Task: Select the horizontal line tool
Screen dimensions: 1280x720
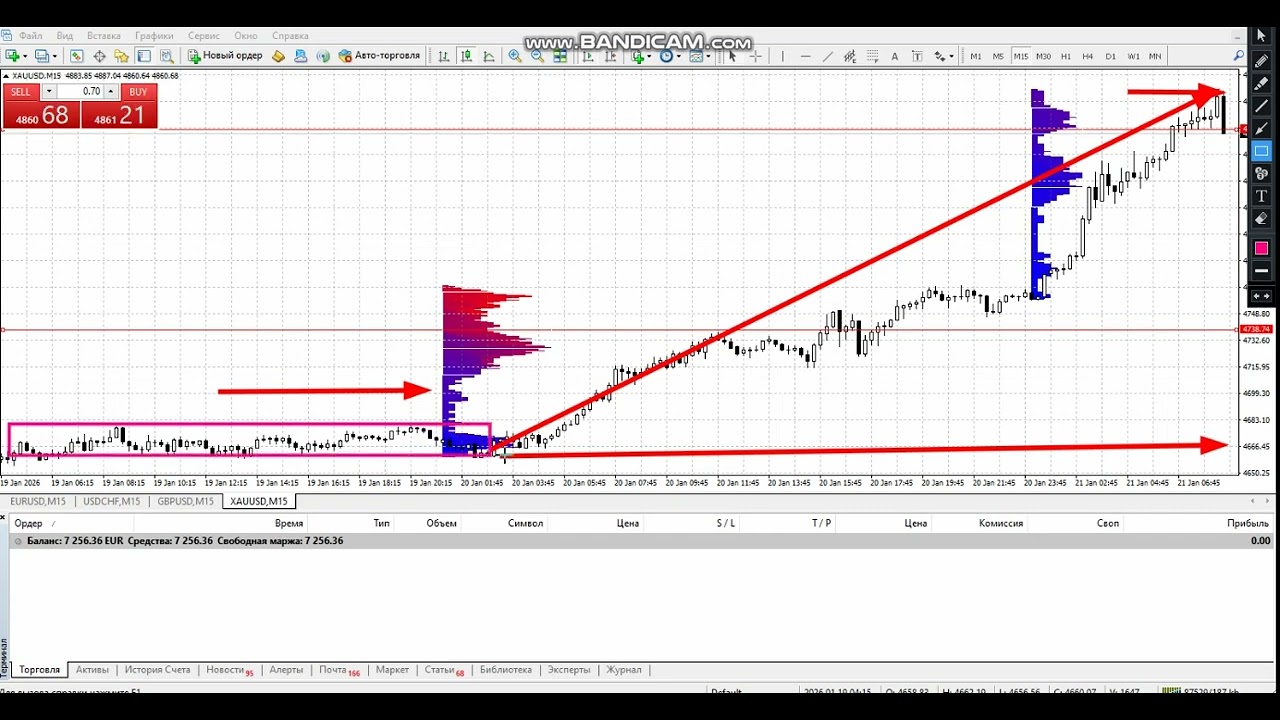Action: [805, 56]
